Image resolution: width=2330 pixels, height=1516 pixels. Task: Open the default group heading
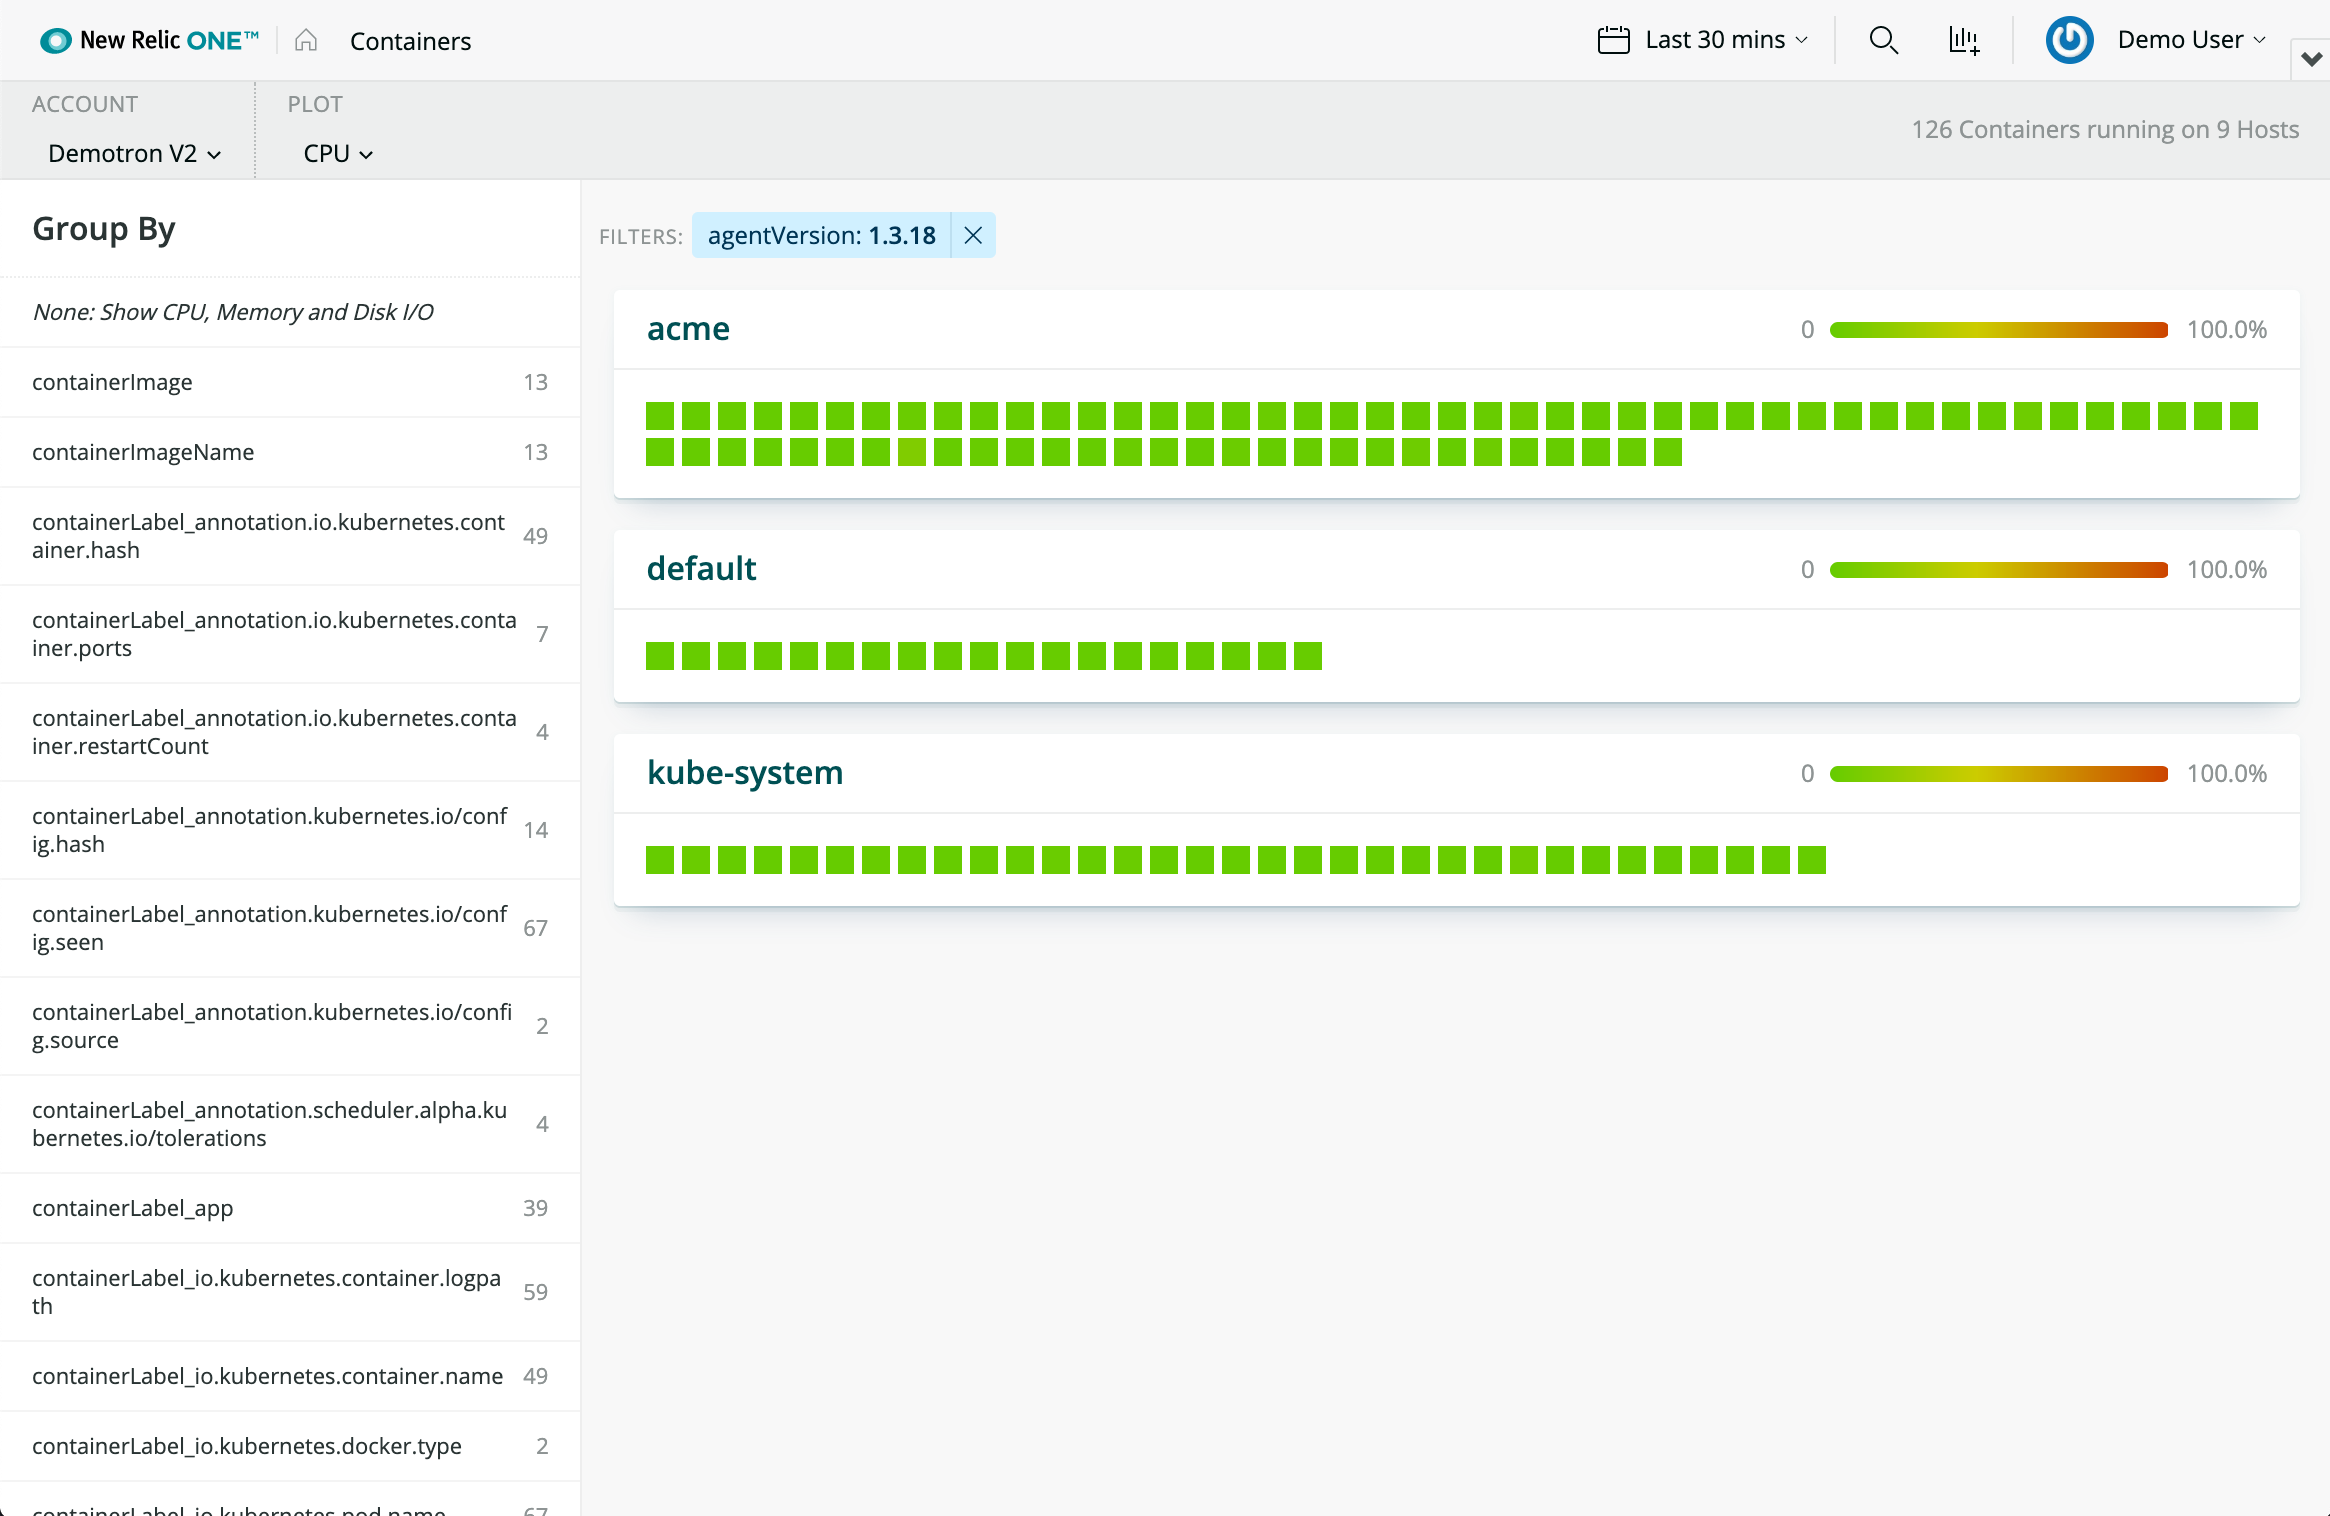(x=701, y=569)
